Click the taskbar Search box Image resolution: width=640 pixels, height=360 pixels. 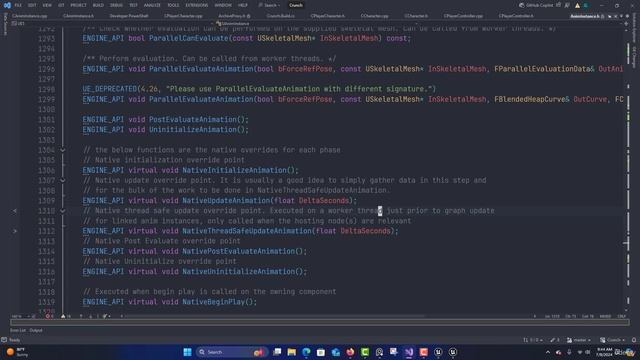click(x=231, y=352)
